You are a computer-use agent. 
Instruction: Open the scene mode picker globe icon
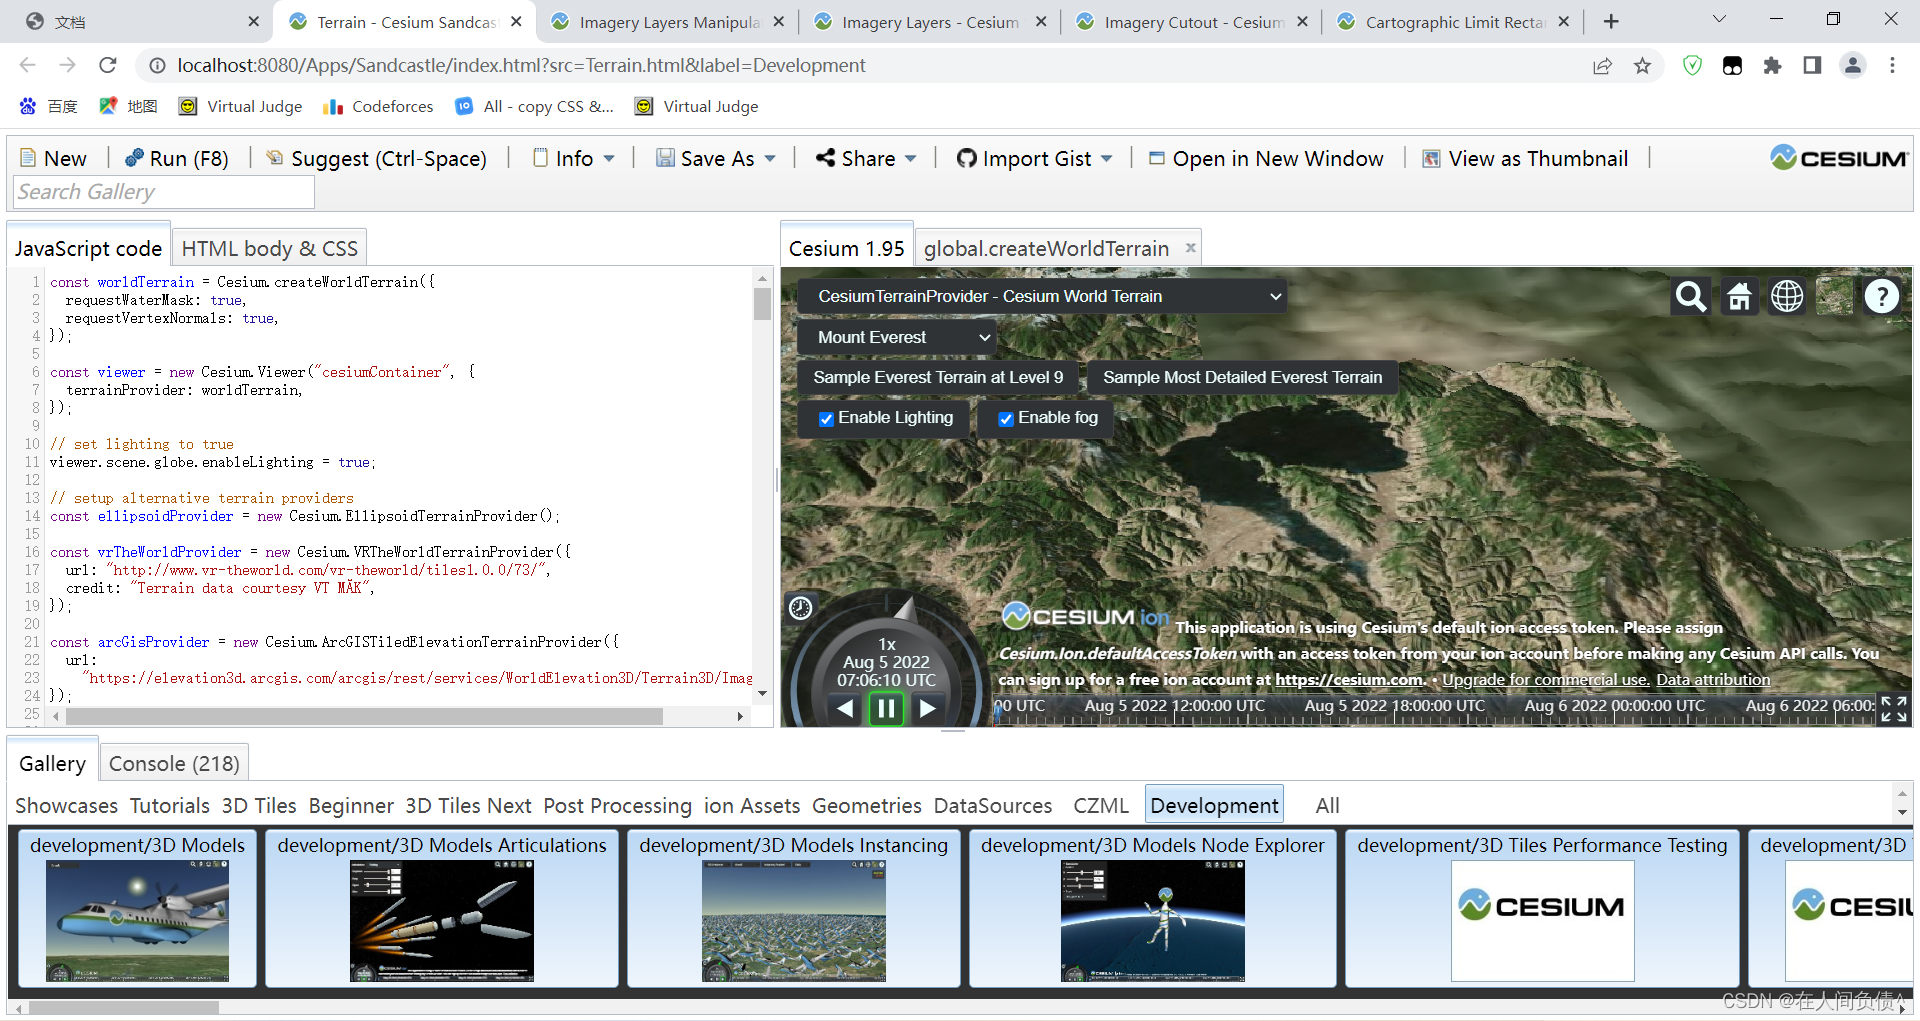click(1786, 296)
